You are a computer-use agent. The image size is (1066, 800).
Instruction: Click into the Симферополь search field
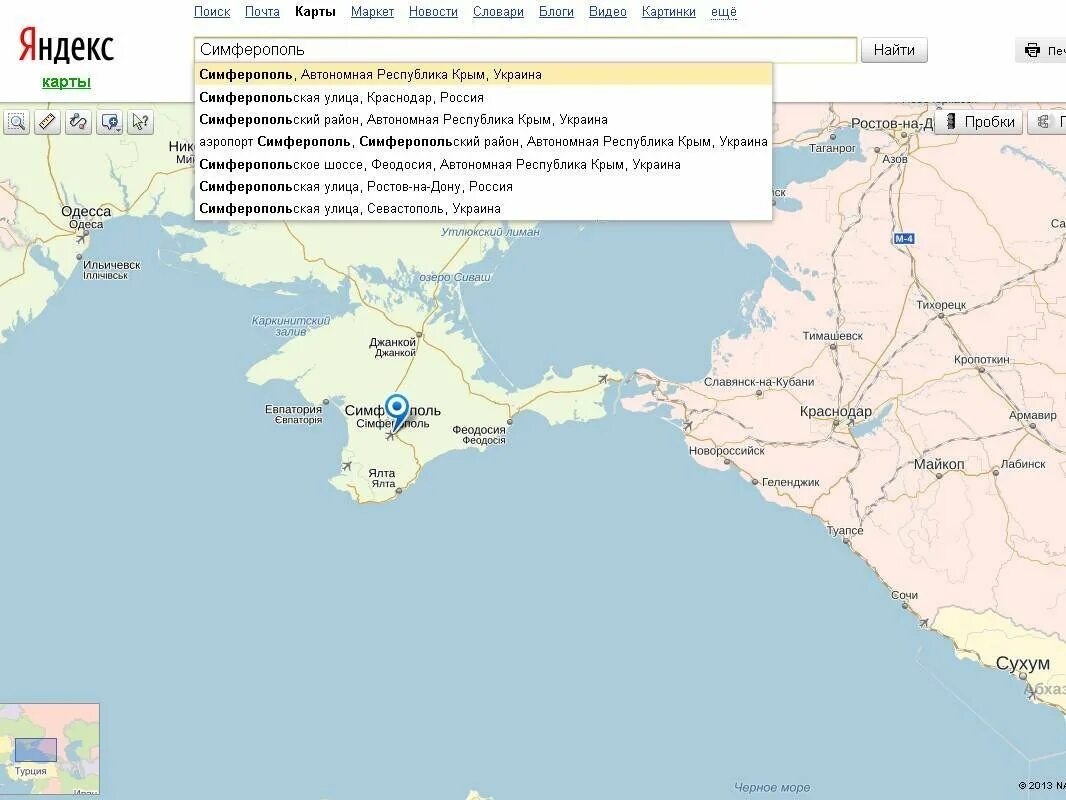525,50
